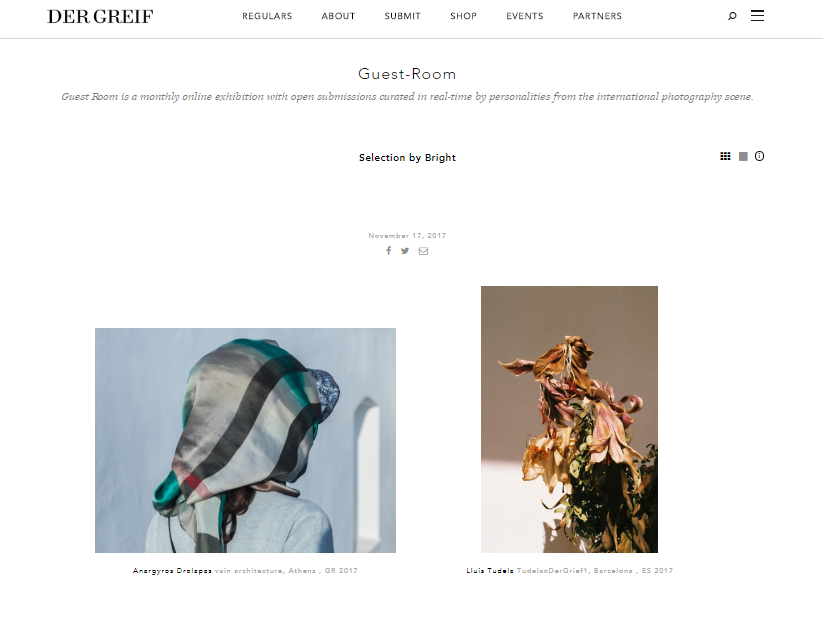Open the Shop link
This screenshot has width=823, height=618.
463,16
